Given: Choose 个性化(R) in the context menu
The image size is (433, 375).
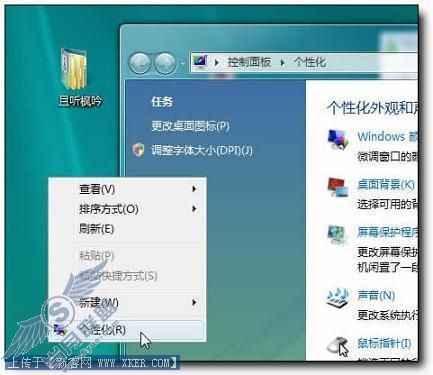Looking at the screenshot, I should pyautogui.click(x=127, y=330).
